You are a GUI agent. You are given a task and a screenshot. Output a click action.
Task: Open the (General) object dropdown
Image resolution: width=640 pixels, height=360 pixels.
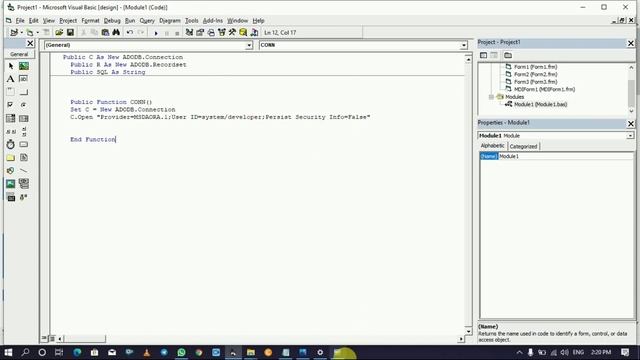(x=249, y=45)
